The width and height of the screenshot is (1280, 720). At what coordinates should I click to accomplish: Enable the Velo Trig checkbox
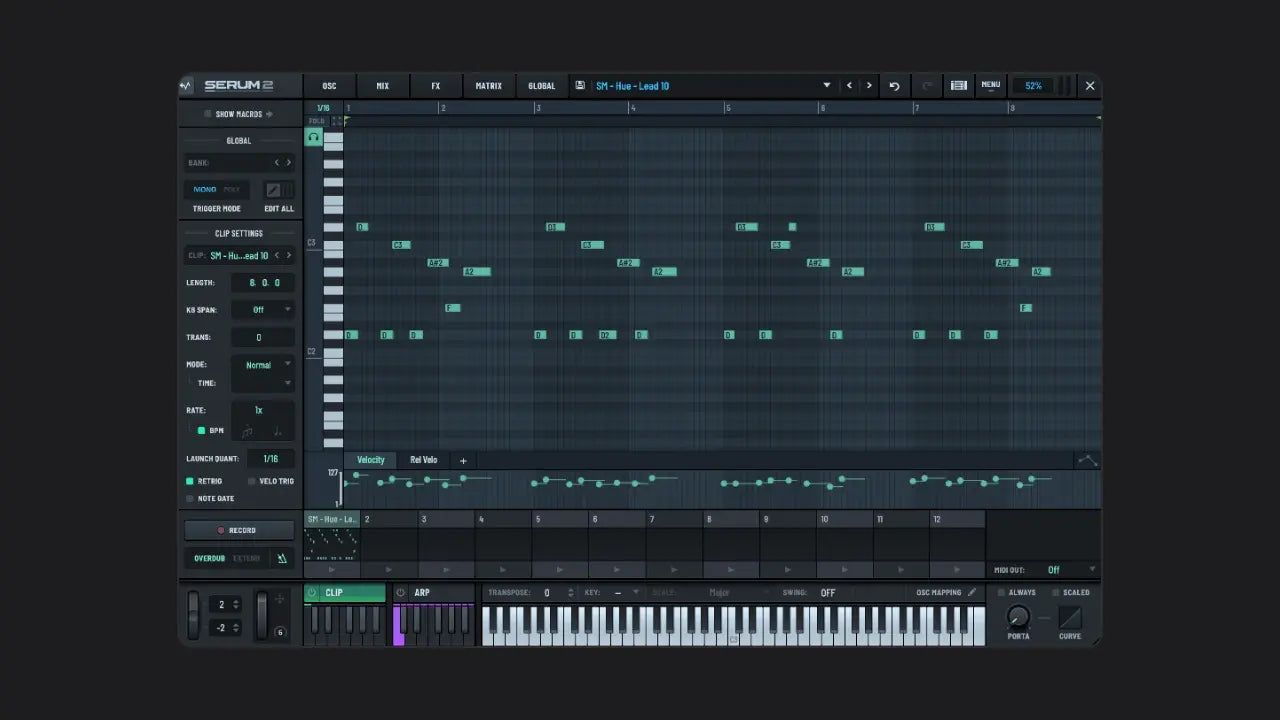251,481
